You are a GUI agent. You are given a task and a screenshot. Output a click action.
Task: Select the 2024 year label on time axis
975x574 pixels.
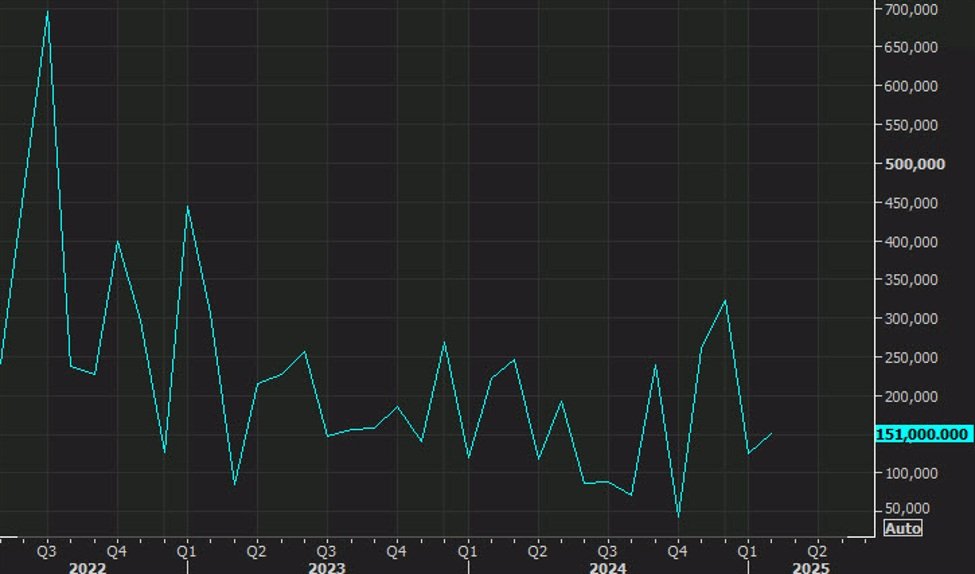click(x=607, y=567)
